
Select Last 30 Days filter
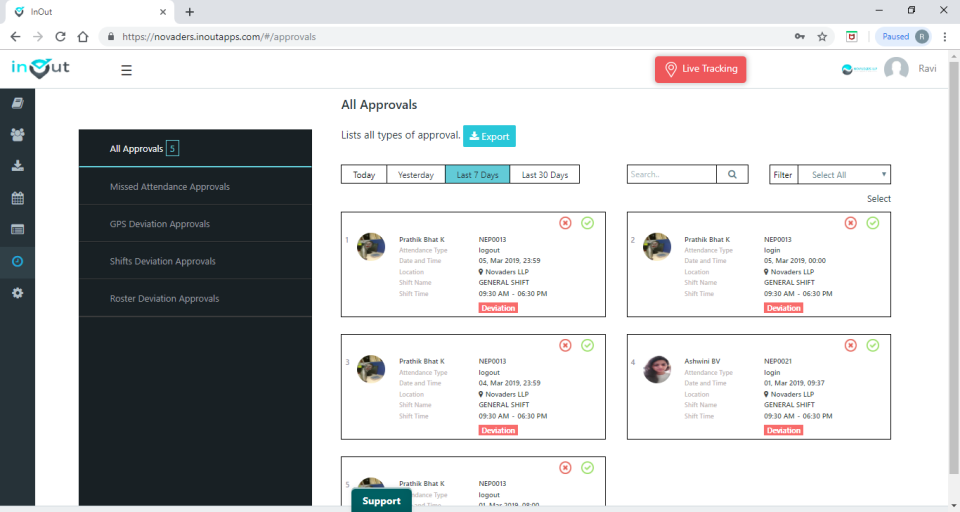[545, 175]
